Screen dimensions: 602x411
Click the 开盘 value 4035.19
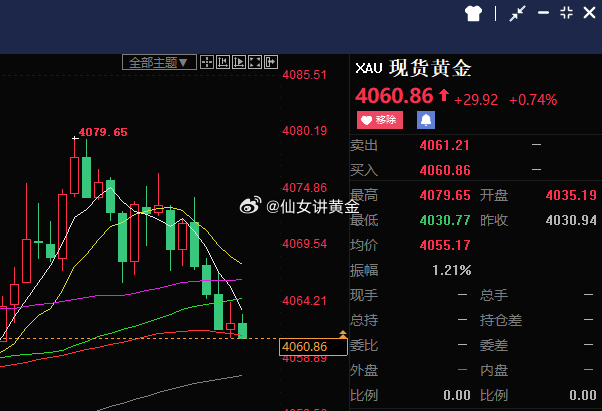571,195
